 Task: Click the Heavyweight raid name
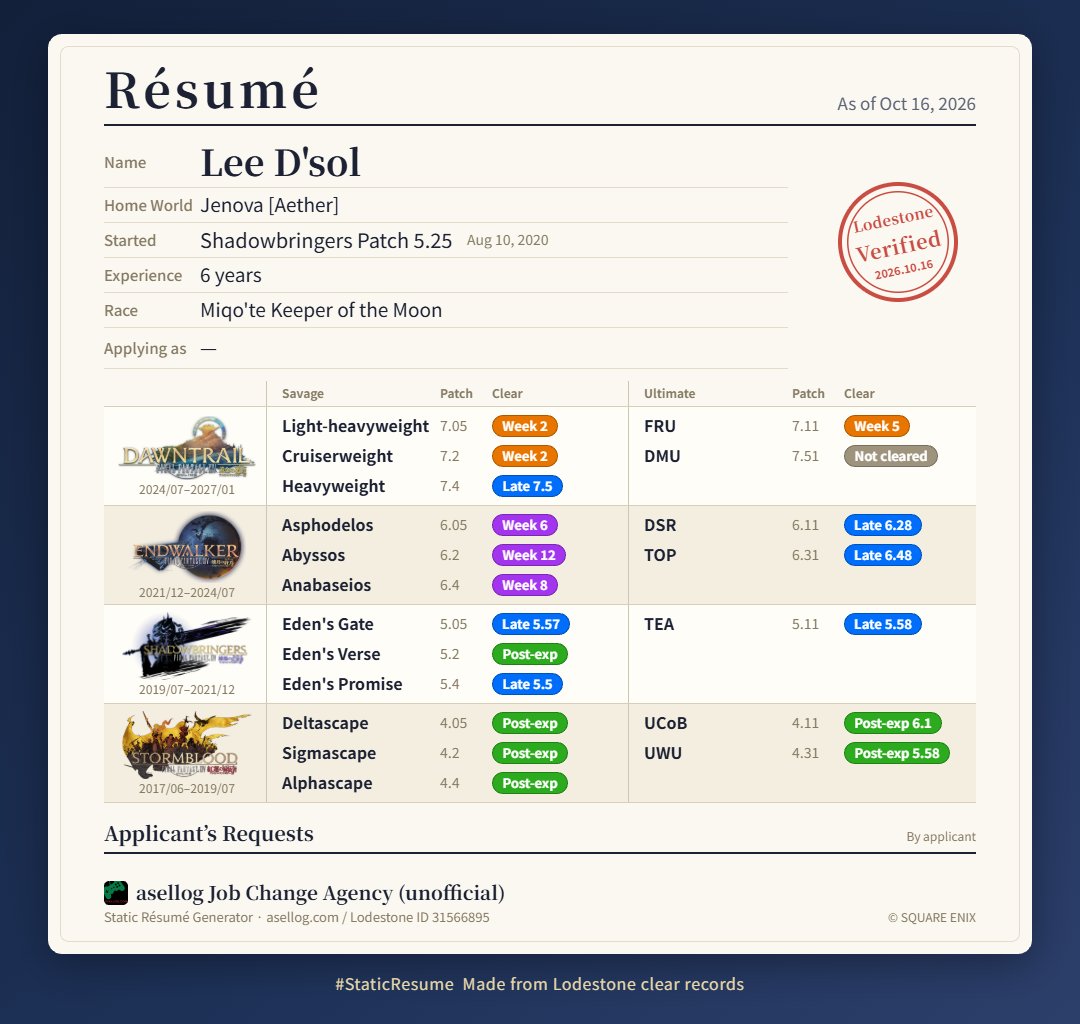coord(333,487)
